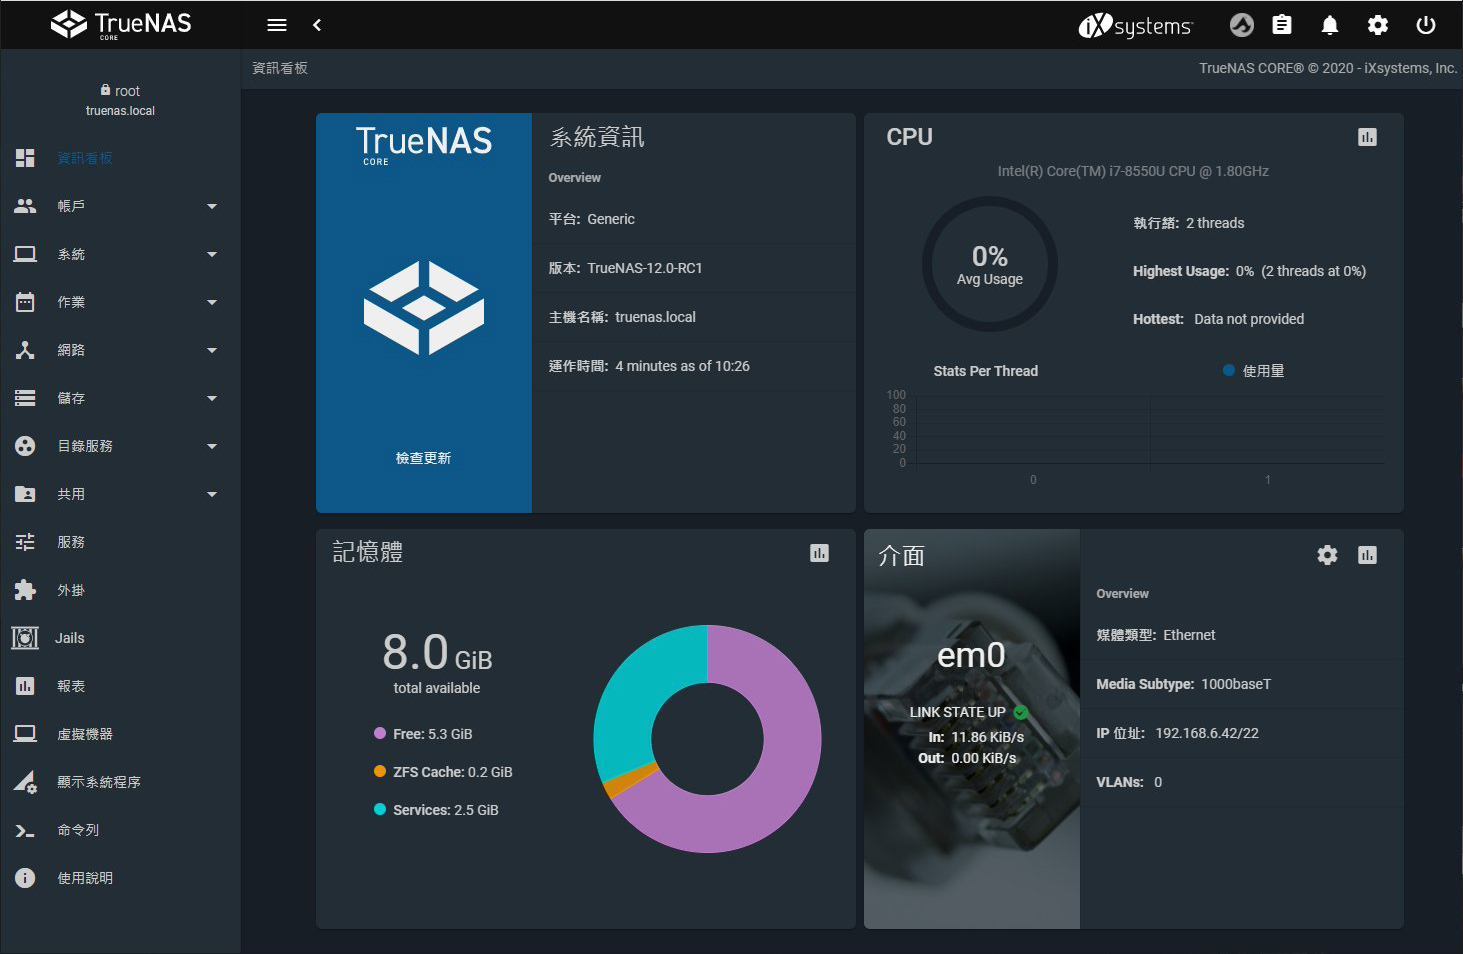Open Jails from the sidebar
Screen dimensions: 1463x954
point(70,638)
